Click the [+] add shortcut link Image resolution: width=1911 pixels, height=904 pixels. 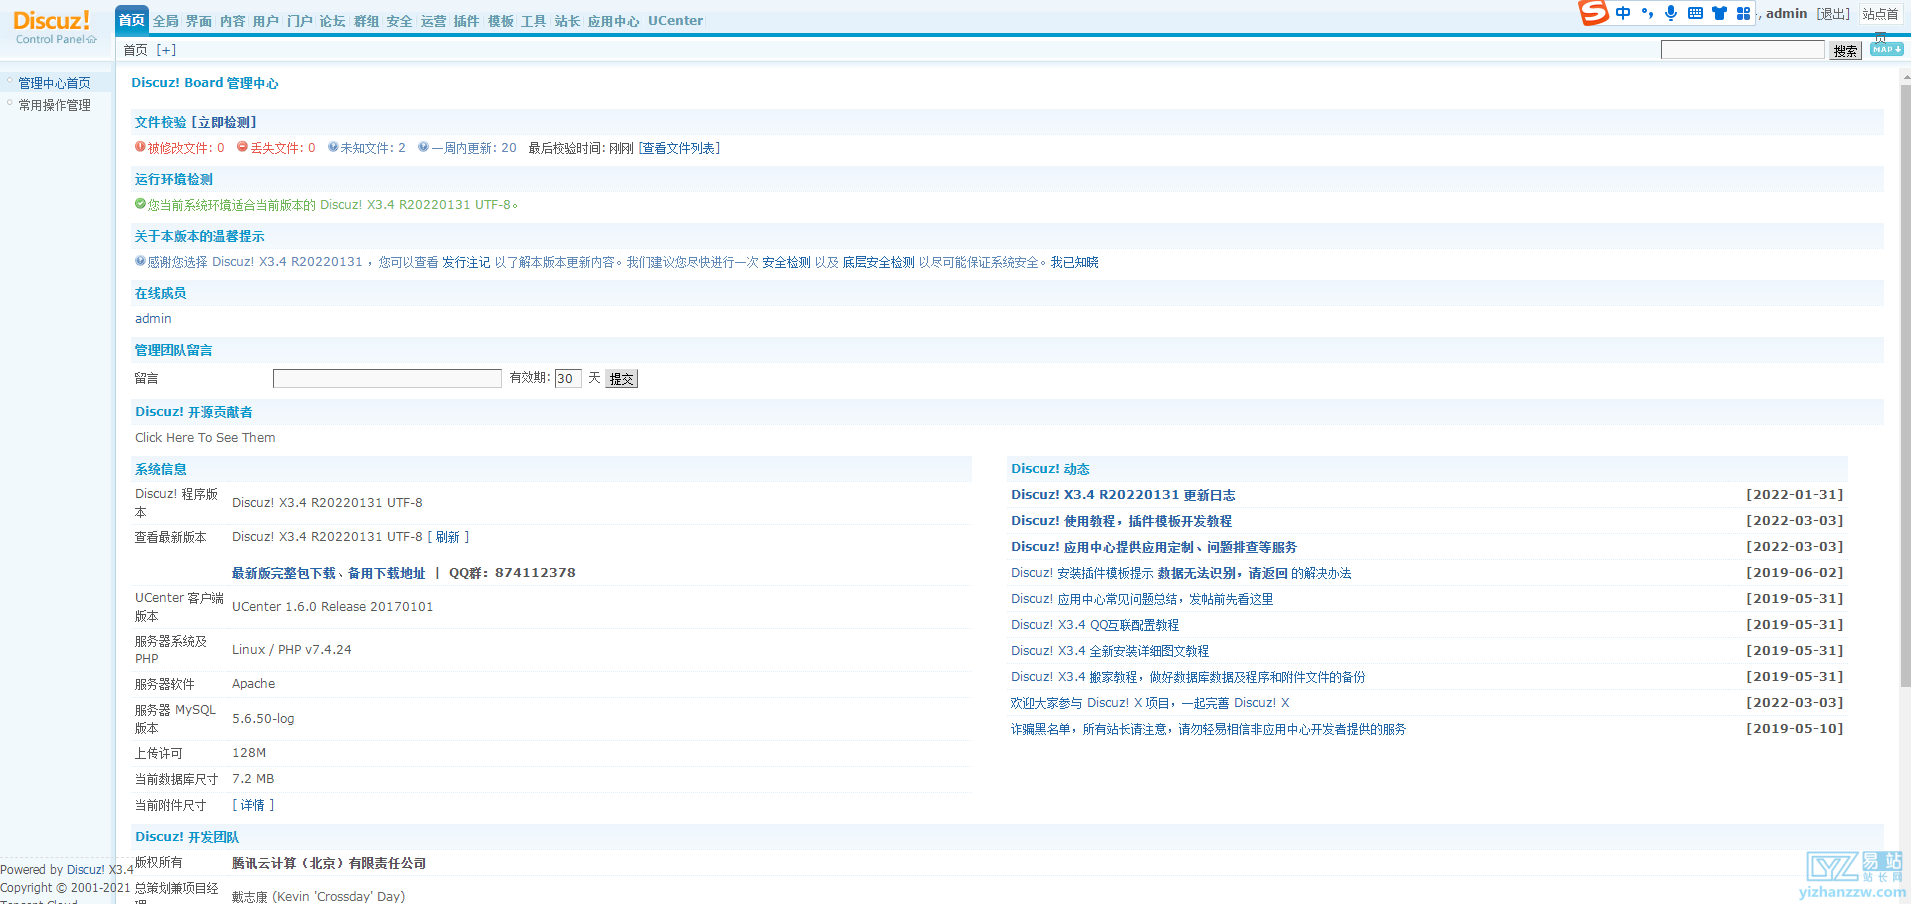click(x=166, y=50)
